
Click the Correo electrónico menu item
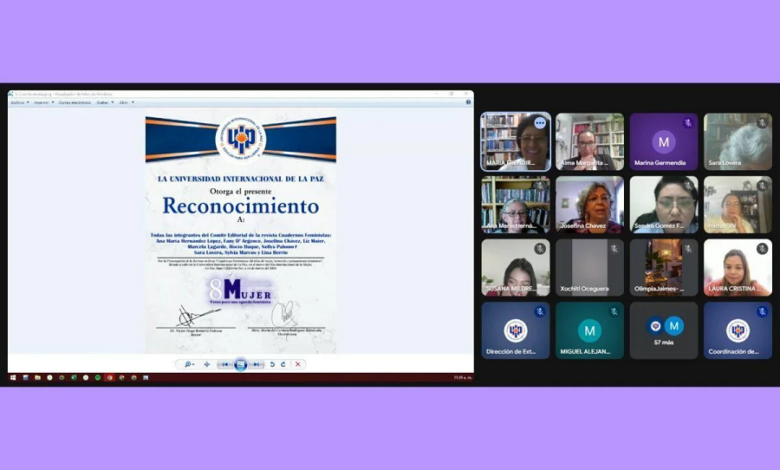tap(74, 102)
